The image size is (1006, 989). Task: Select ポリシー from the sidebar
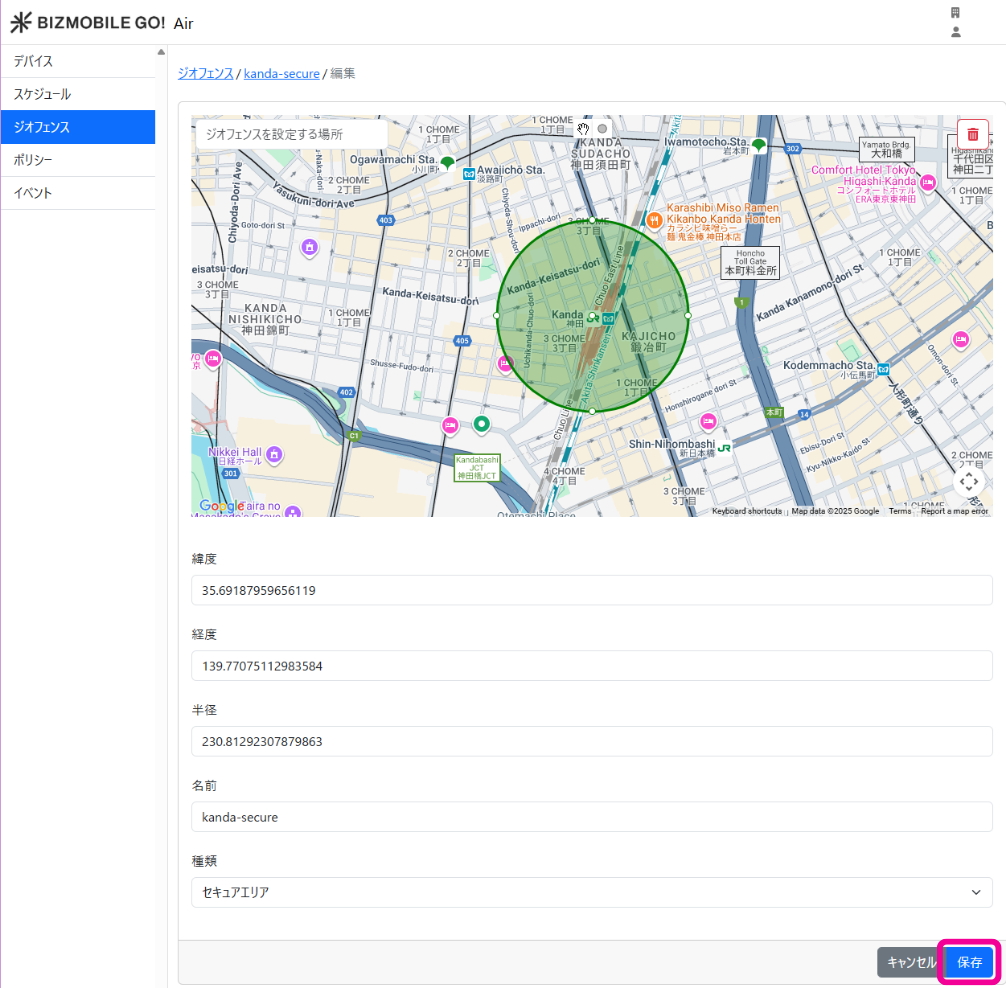pyautogui.click(x=78, y=160)
